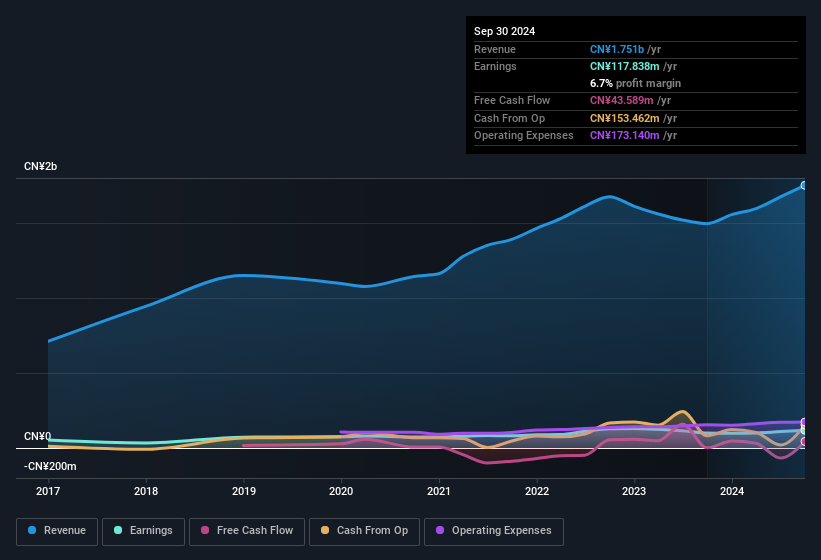Click the CN¥153.462m cash from op value
The width and height of the screenshot is (821, 560).
click(624, 118)
